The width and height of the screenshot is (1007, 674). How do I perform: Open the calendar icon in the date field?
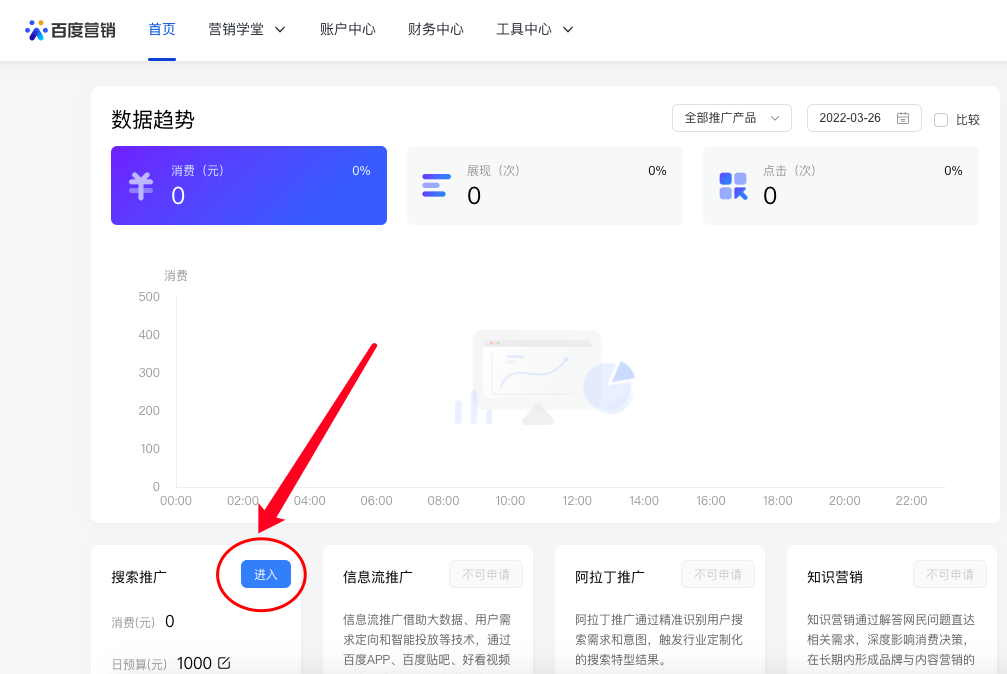(903, 117)
